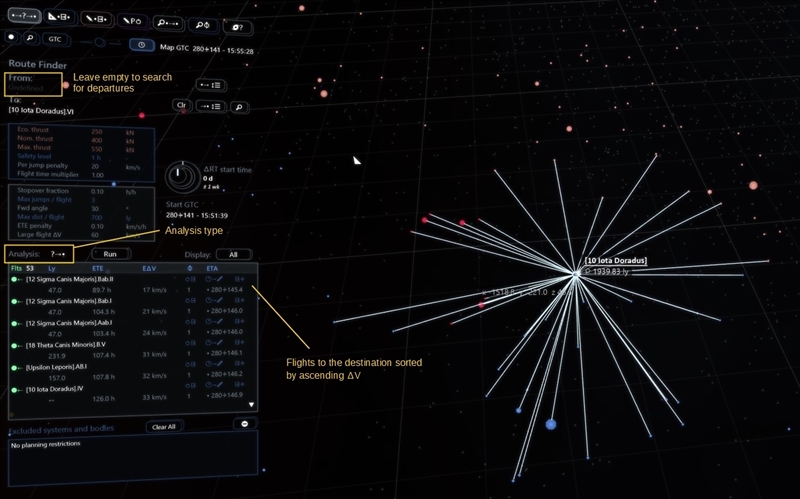Screen dimensions: 800x499
Task: Toggle the GTC time mode button
Action: pos(55,39)
